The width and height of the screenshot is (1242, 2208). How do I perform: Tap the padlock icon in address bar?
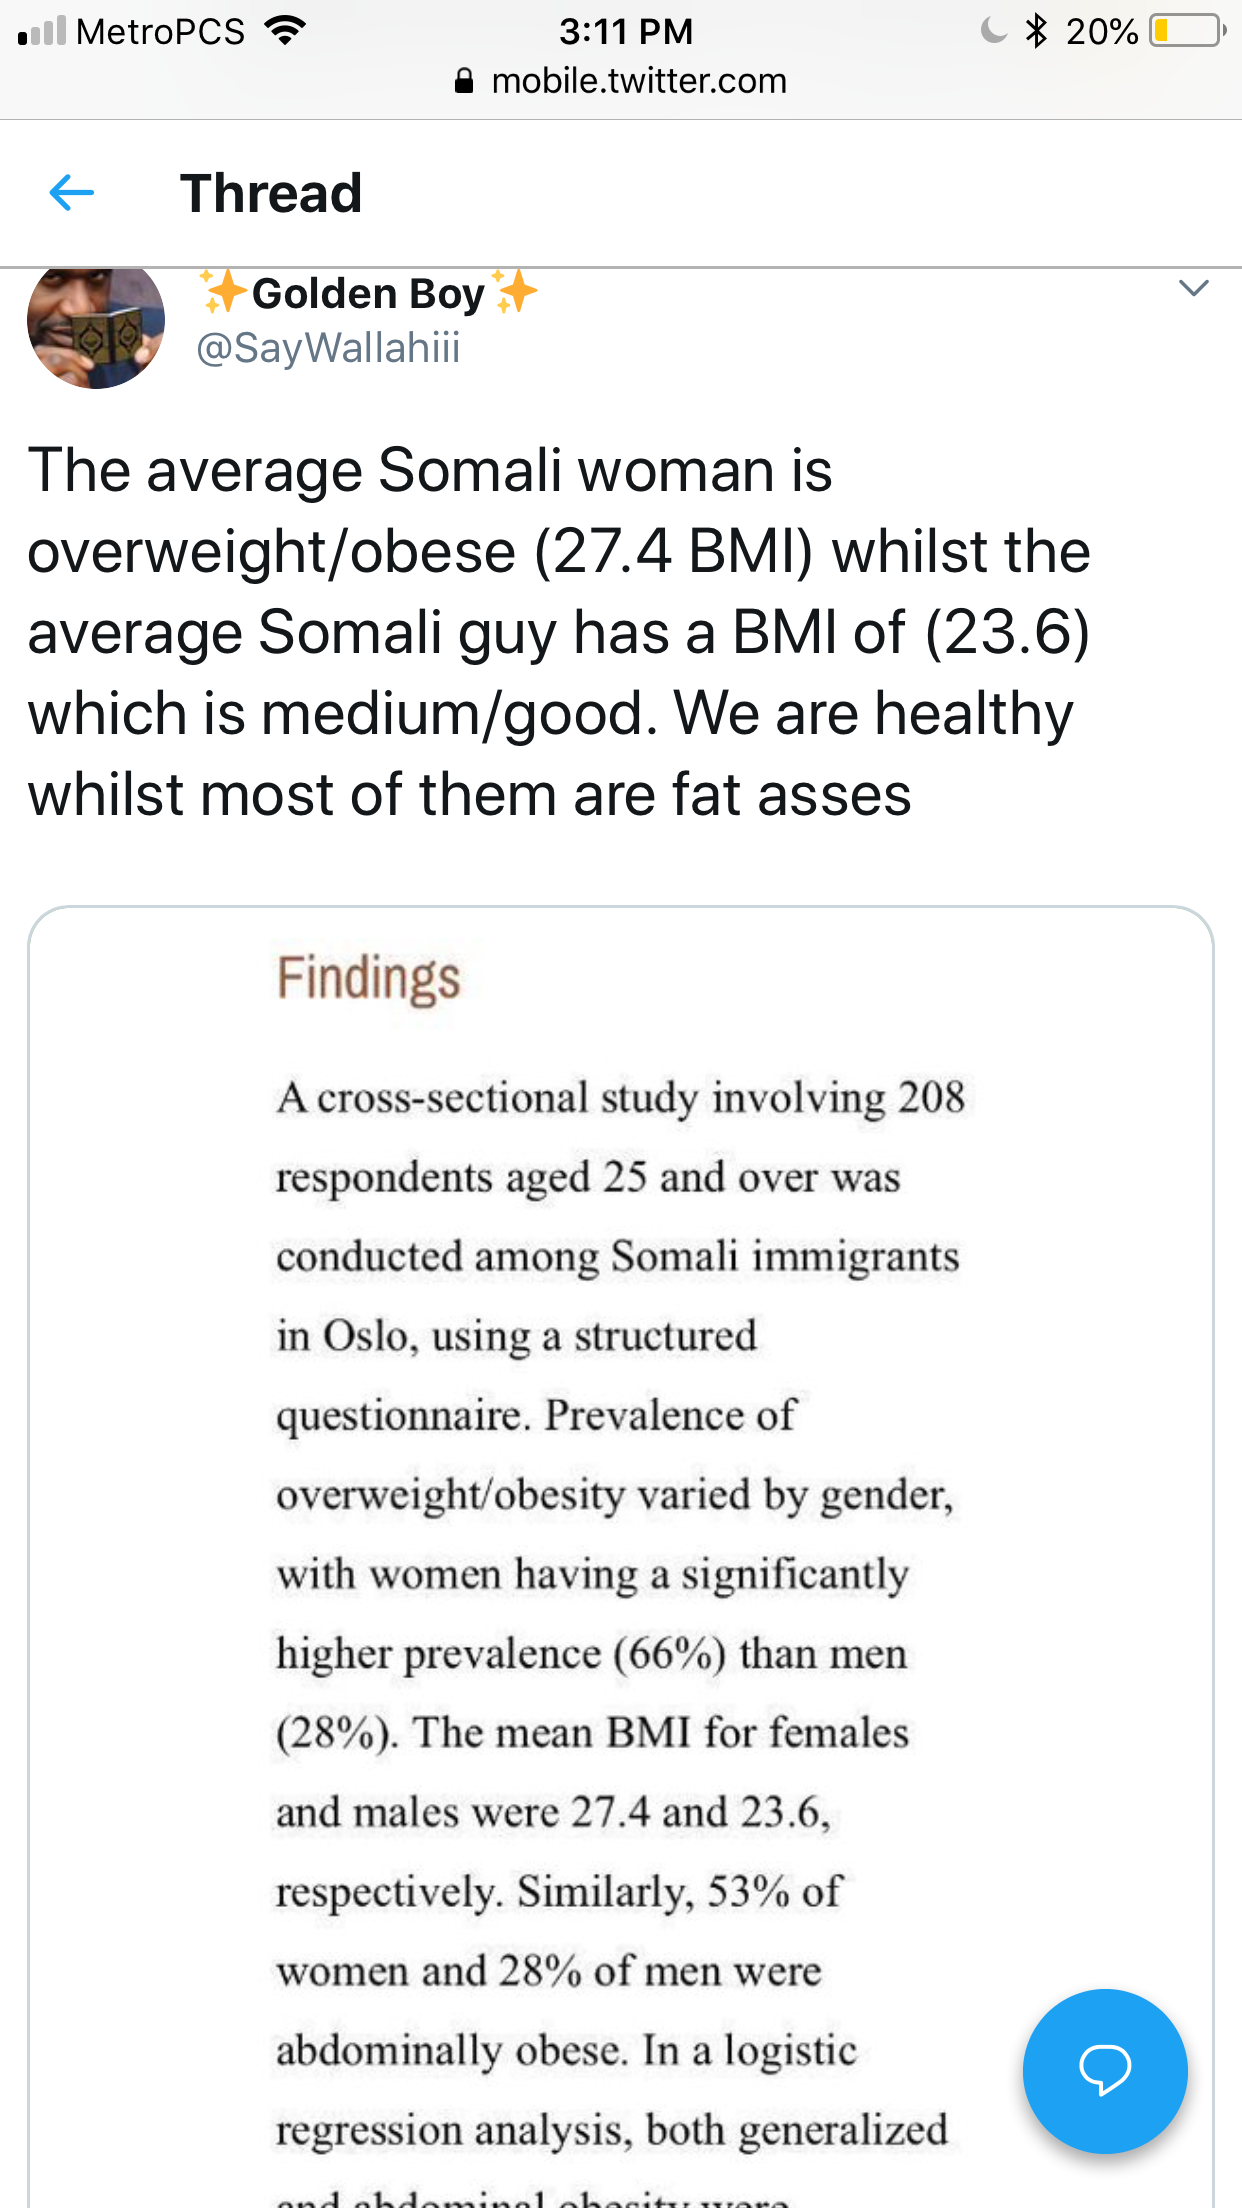[x=464, y=81]
